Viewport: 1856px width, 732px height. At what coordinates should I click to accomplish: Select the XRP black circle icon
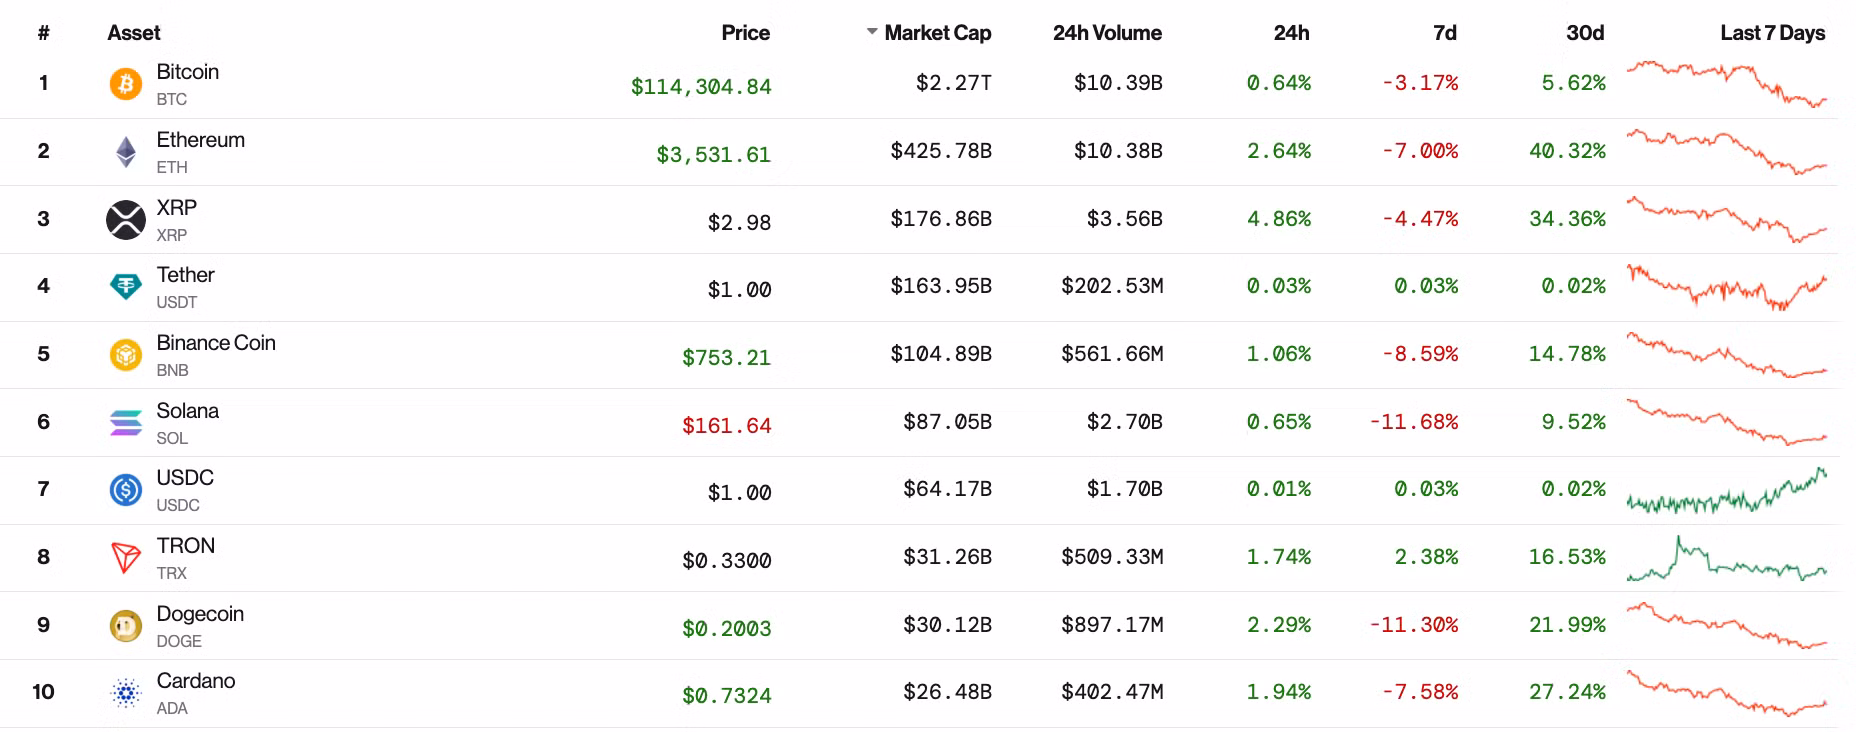click(126, 220)
